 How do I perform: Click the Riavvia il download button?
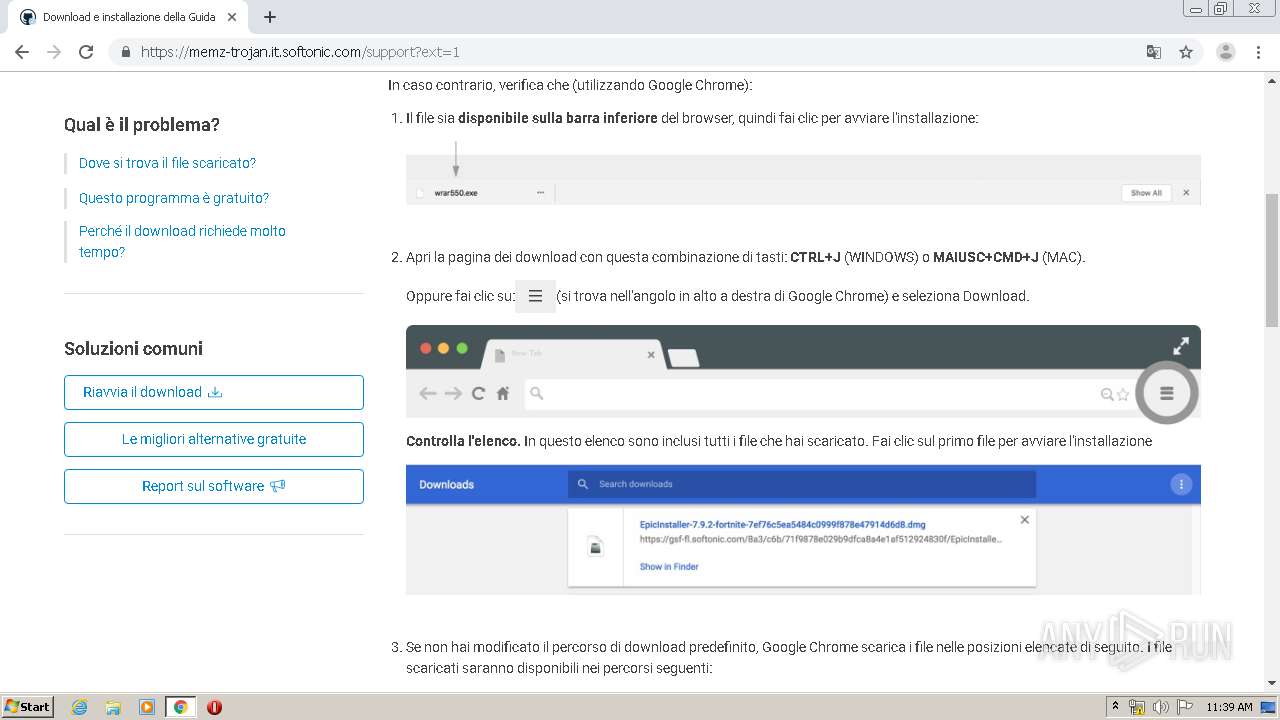[214, 392]
